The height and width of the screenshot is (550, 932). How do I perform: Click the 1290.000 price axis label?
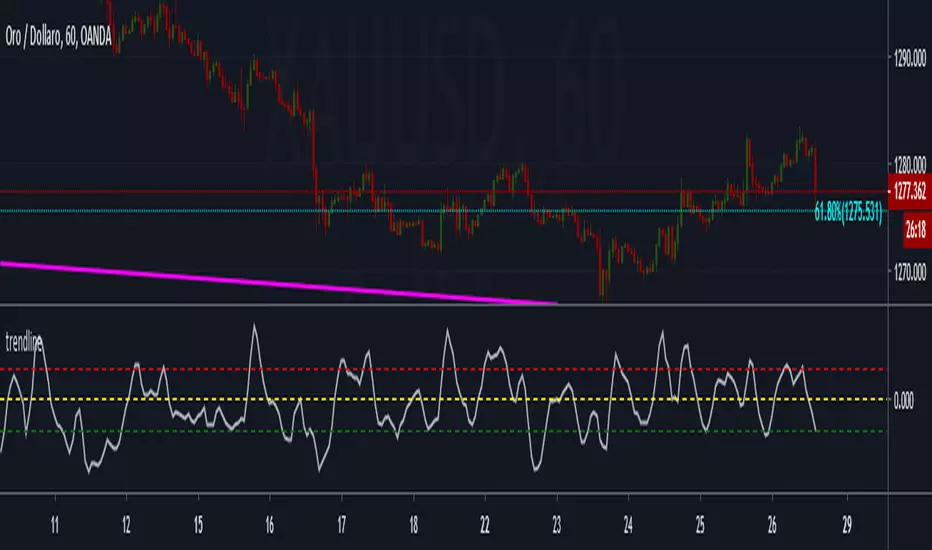(910, 58)
